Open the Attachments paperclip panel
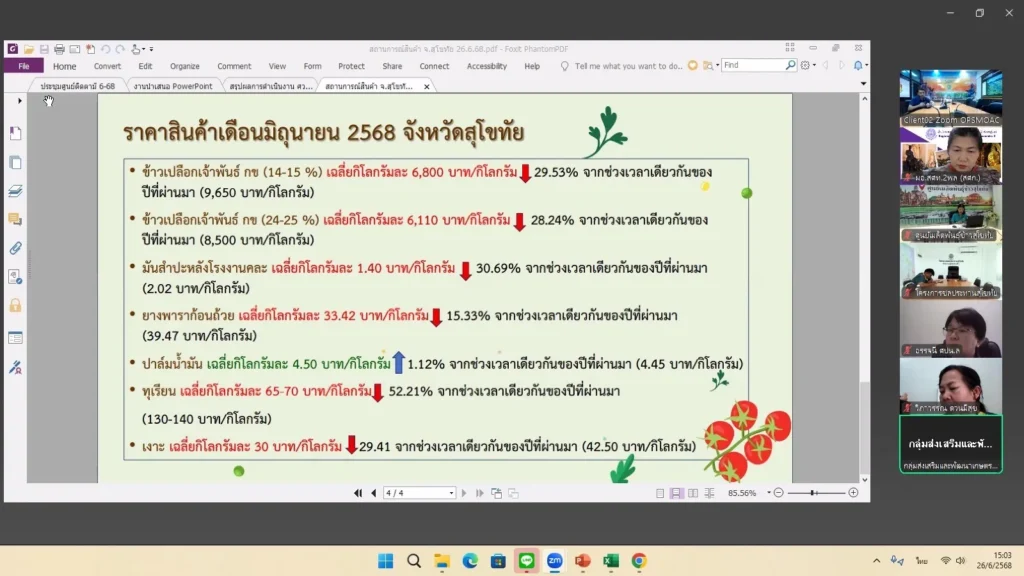The image size is (1024, 576). click(16, 248)
